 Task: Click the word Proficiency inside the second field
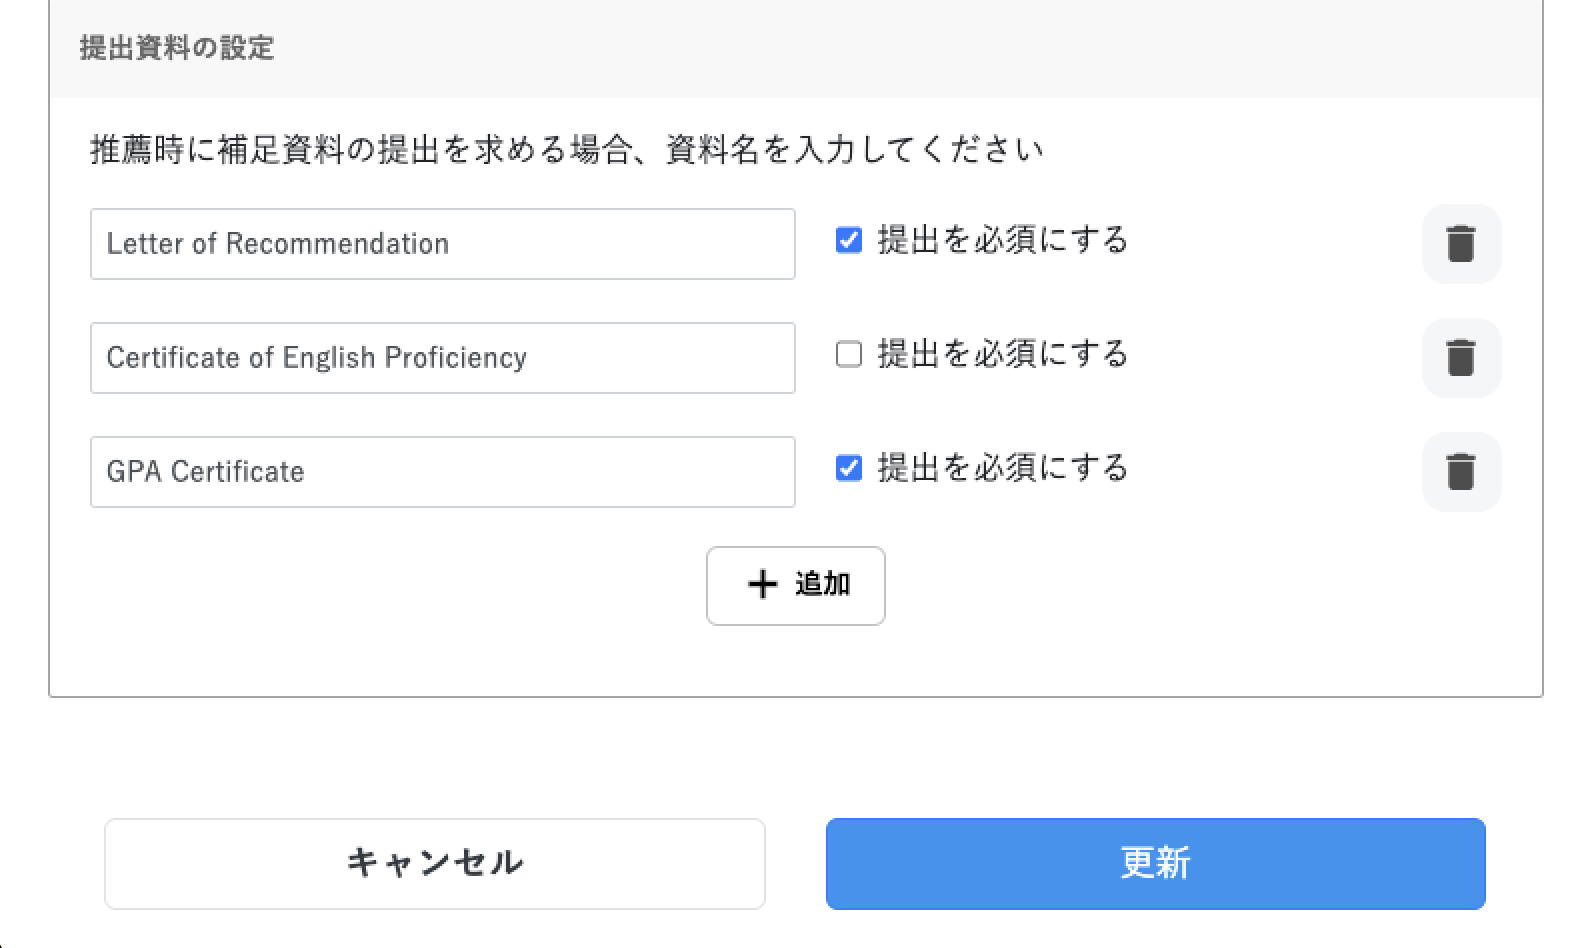(x=455, y=358)
